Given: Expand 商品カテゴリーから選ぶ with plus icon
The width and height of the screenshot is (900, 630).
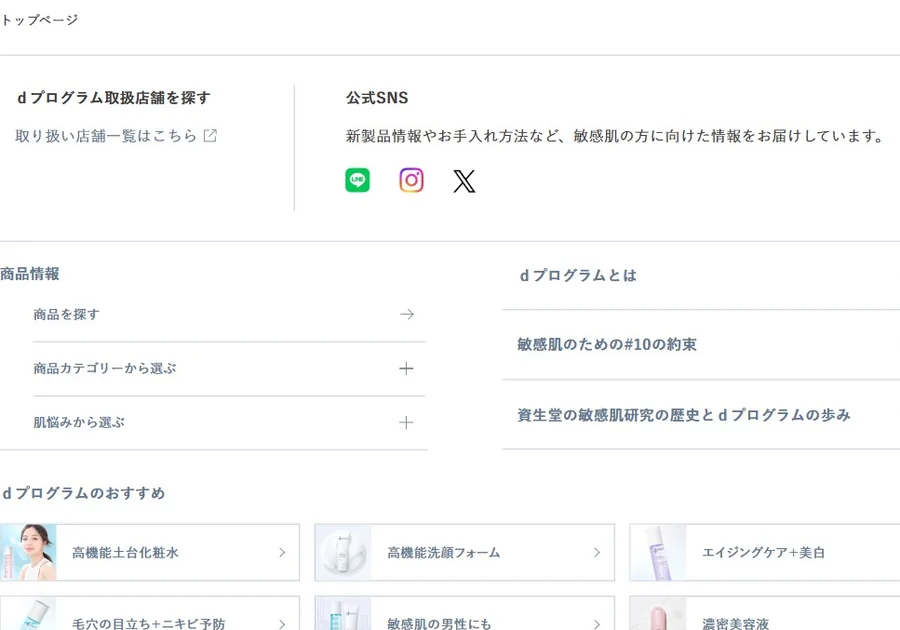Looking at the screenshot, I should 406,368.
